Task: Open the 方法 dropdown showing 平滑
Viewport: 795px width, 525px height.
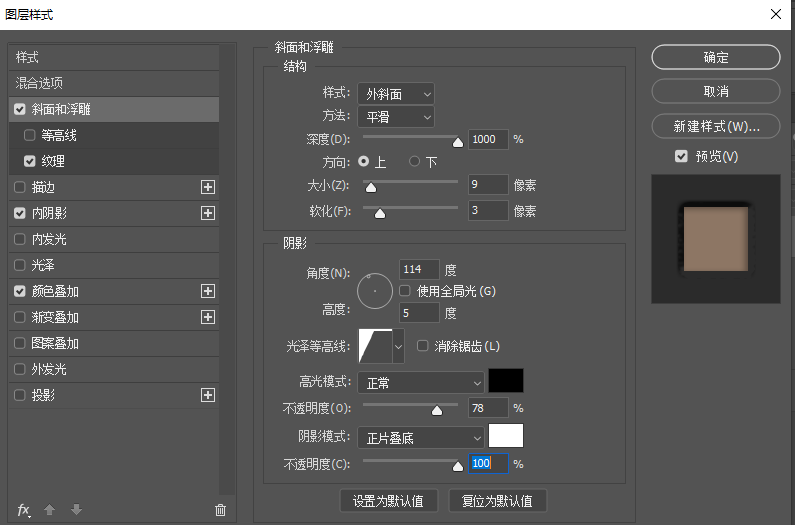Action: 396,117
